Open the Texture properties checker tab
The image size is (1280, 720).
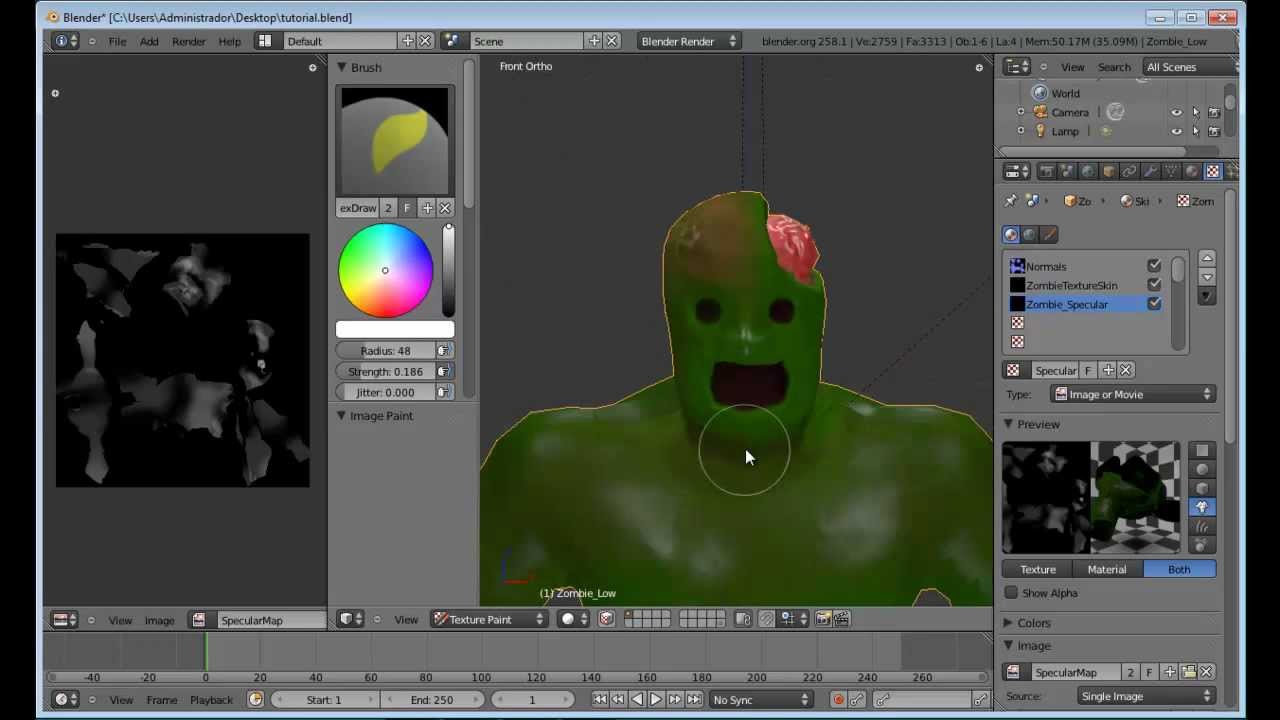1213,172
